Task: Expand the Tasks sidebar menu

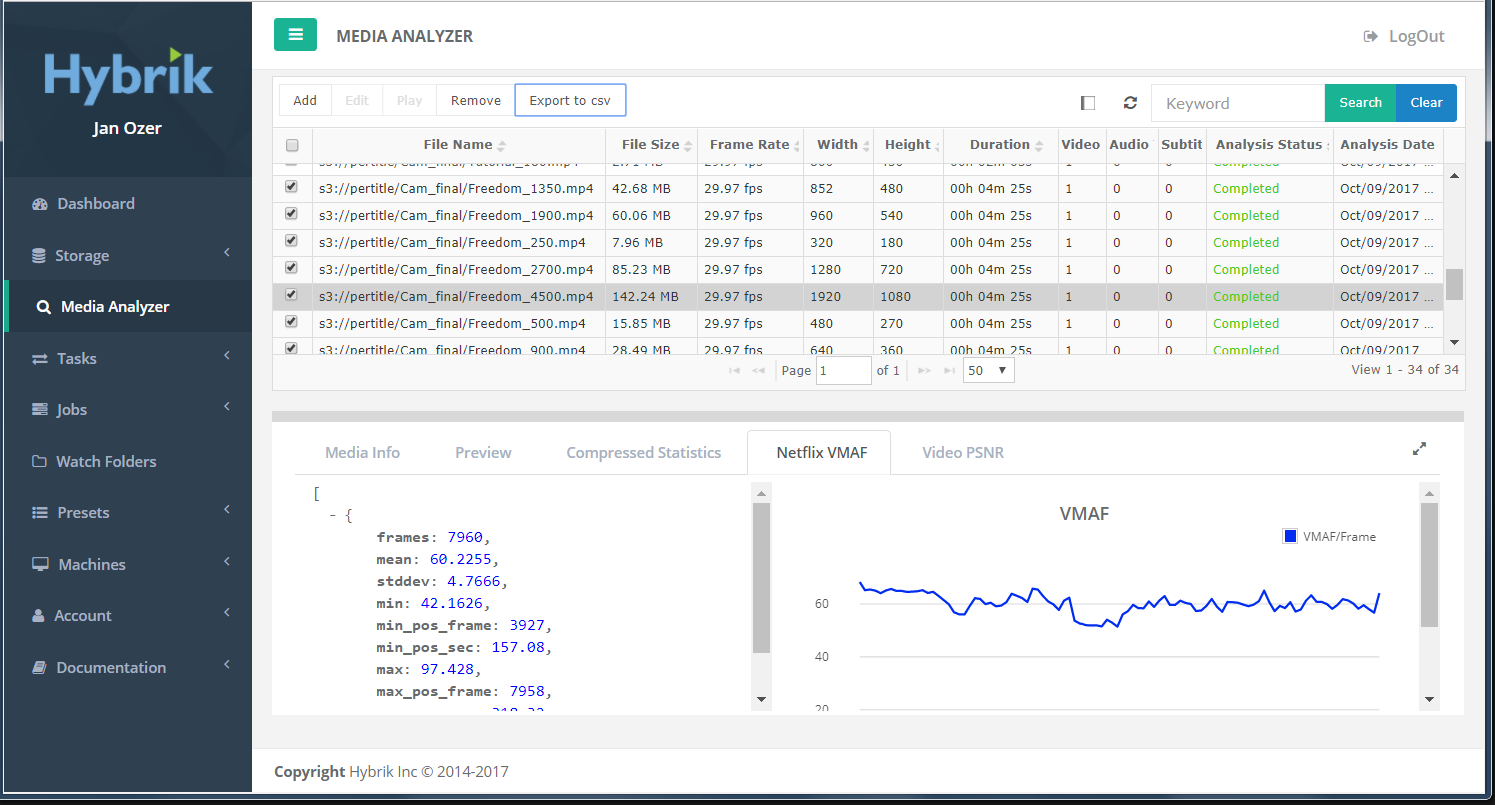Action: [227, 356]
